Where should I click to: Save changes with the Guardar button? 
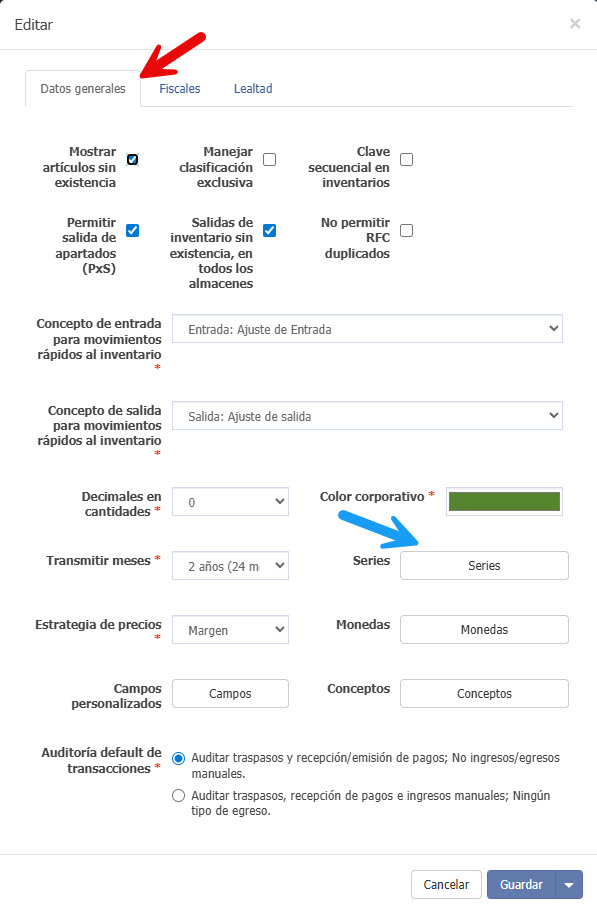pyautogui.click(x=521, y=884)
